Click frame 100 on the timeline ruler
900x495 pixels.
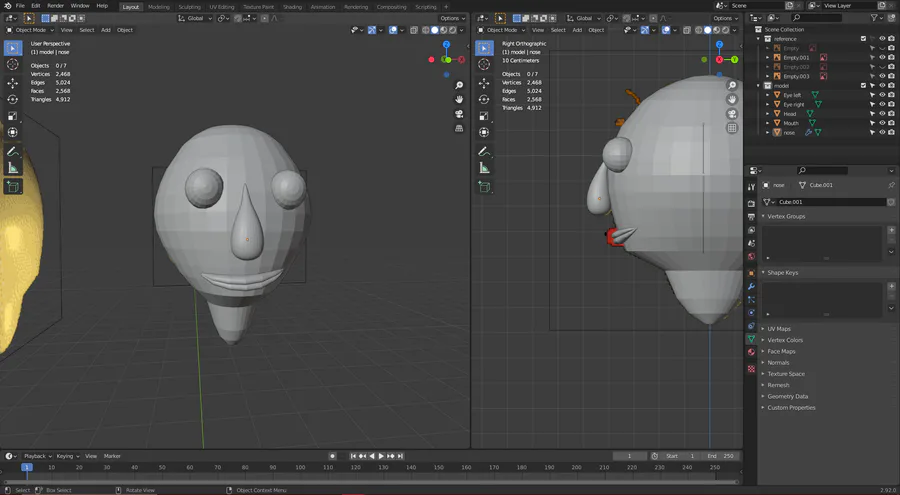pos(301,467)
